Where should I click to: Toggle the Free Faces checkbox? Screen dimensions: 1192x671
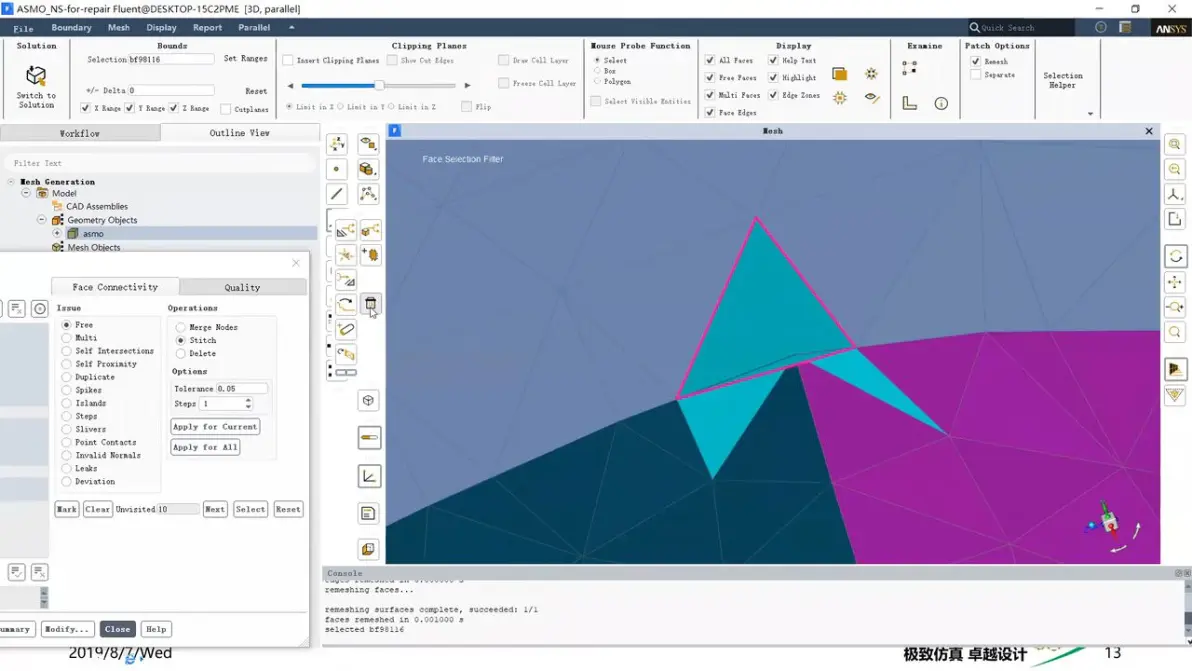pyautogui.click(x=710, y=78)
